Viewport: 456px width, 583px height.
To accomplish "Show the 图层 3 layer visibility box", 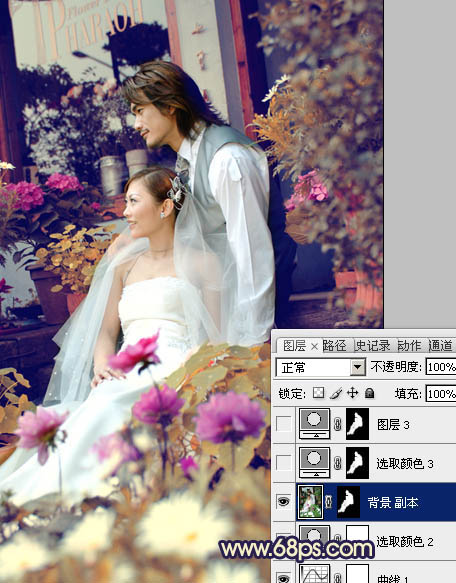I will 283,424.
